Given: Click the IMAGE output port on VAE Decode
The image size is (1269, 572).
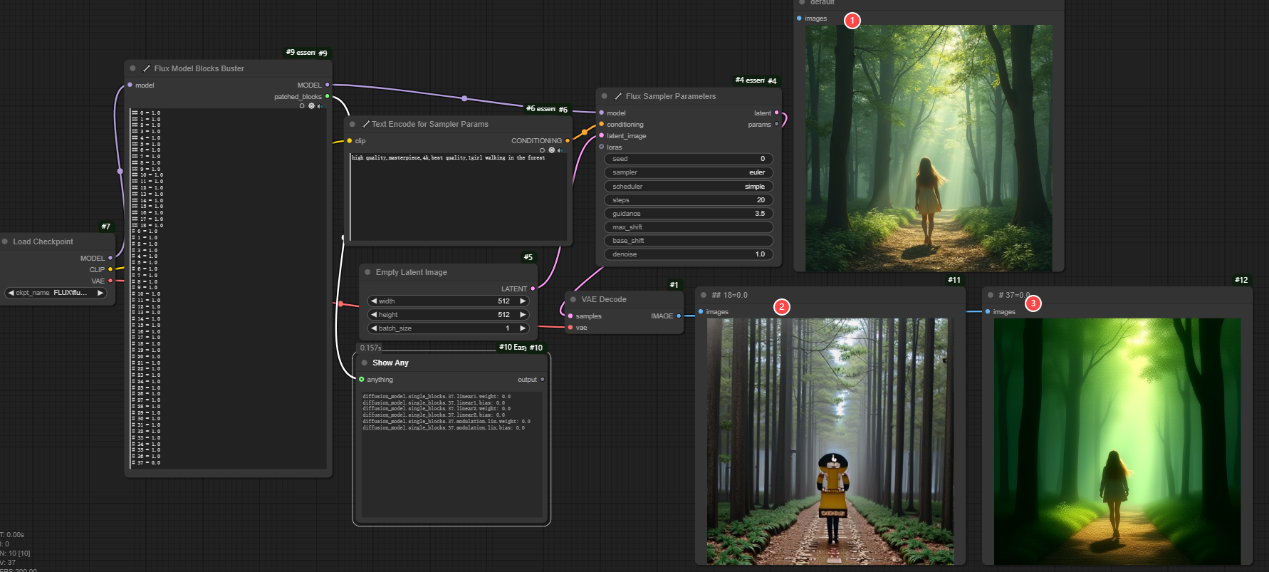Looking at the screenshot, I should 679,315.
